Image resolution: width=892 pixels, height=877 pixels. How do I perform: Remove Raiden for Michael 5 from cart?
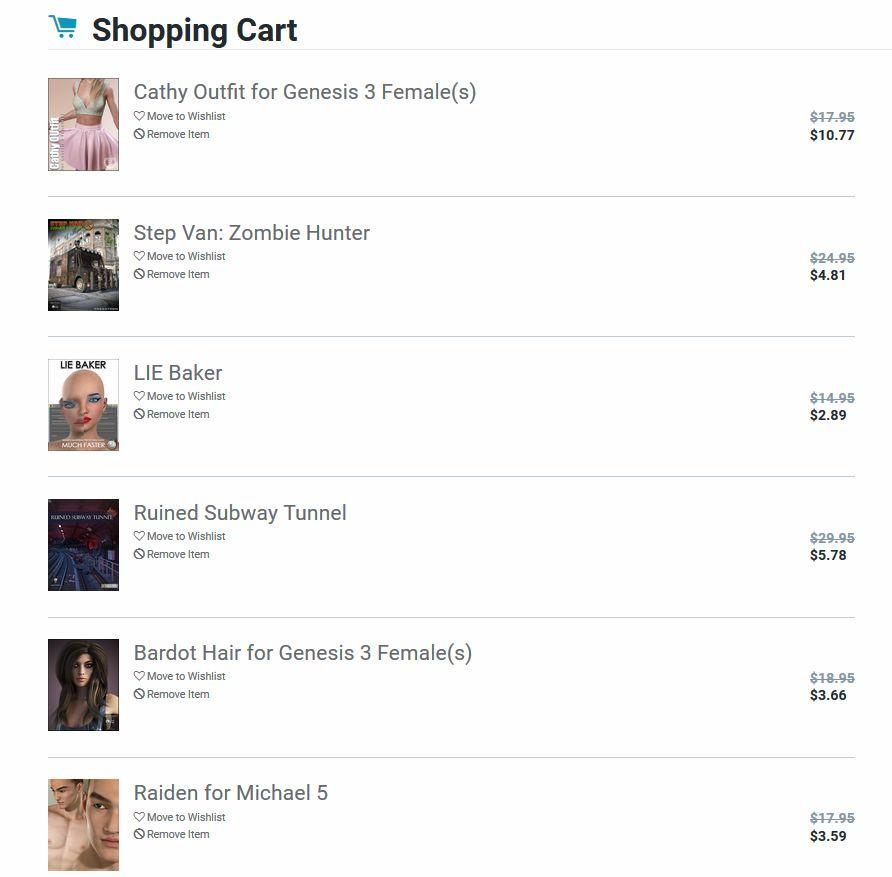[x=177, y=834]
